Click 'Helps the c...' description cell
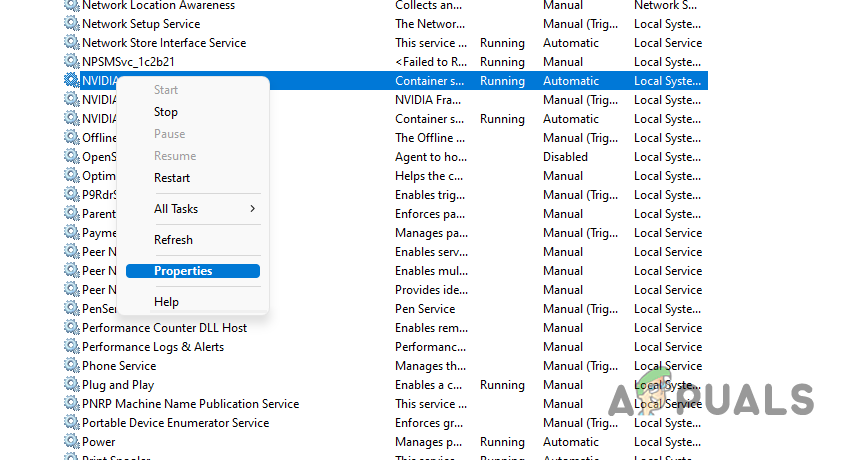 (429, 176)
